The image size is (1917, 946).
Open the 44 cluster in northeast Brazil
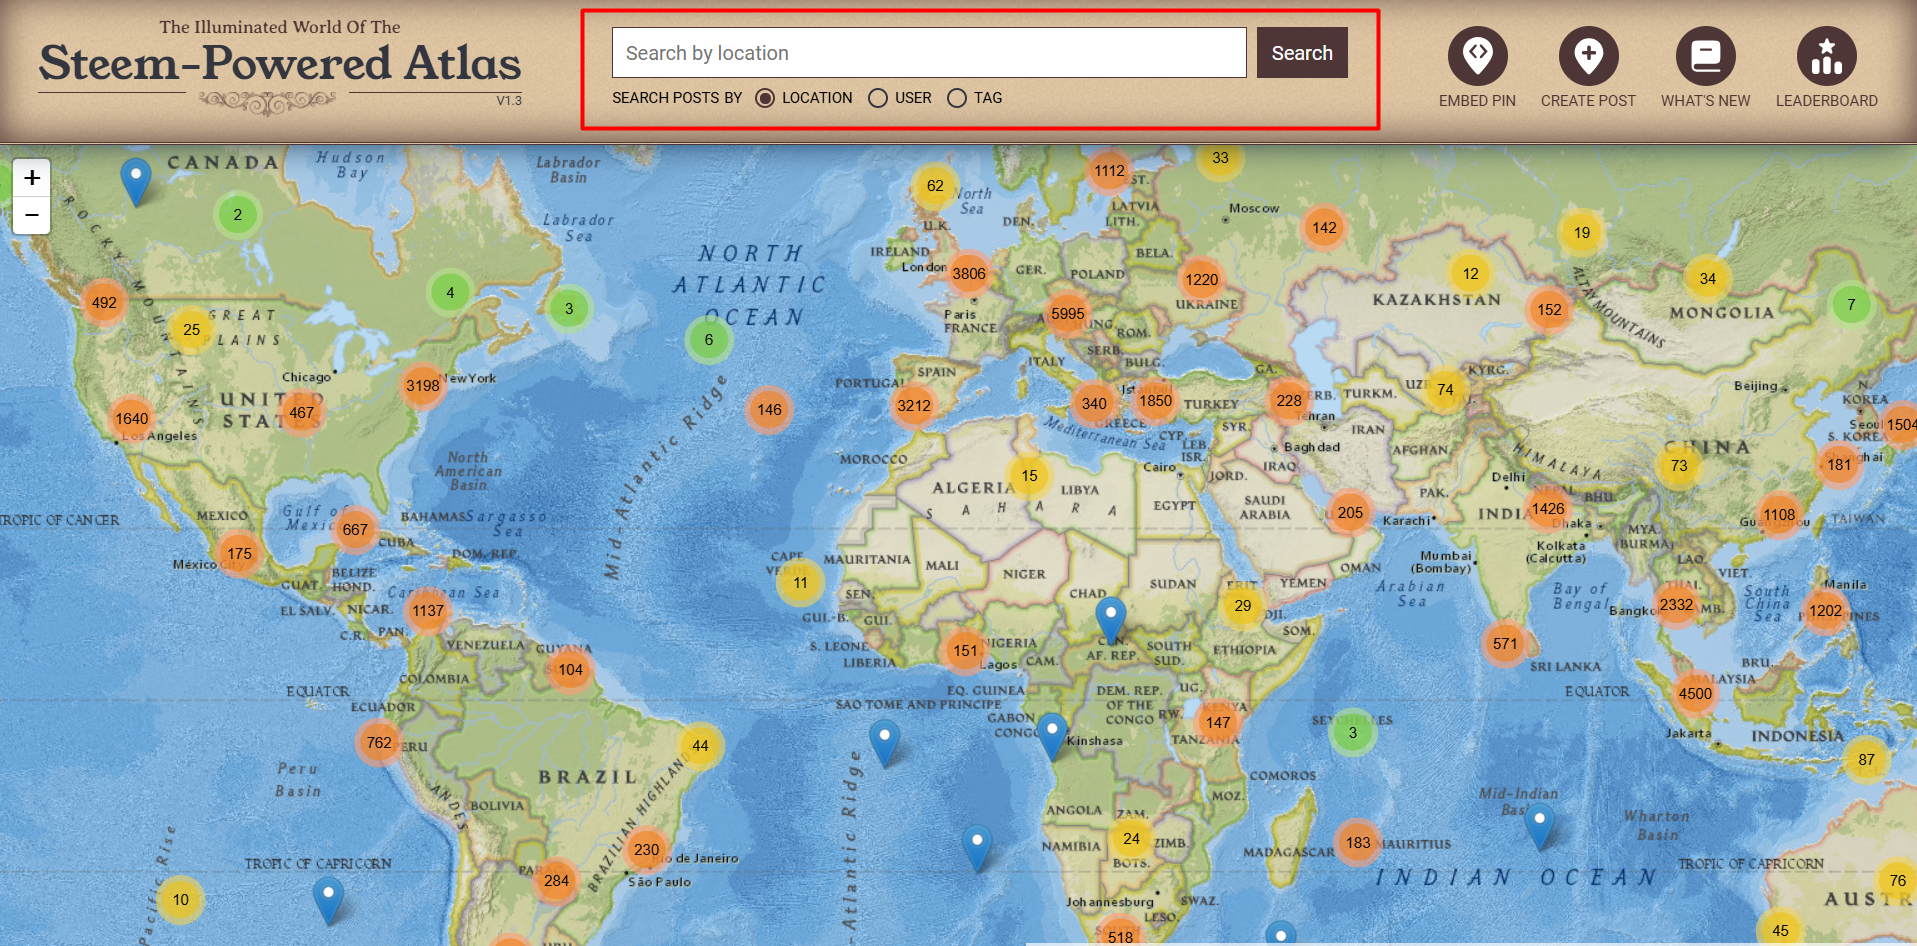click(x=701, y=746)
